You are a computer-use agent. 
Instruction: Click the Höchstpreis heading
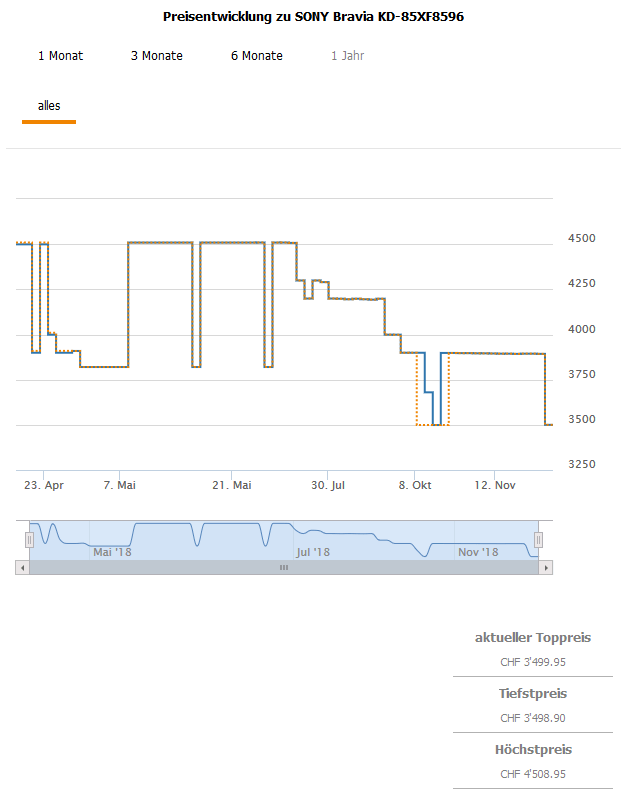click(x=533, y=750)
